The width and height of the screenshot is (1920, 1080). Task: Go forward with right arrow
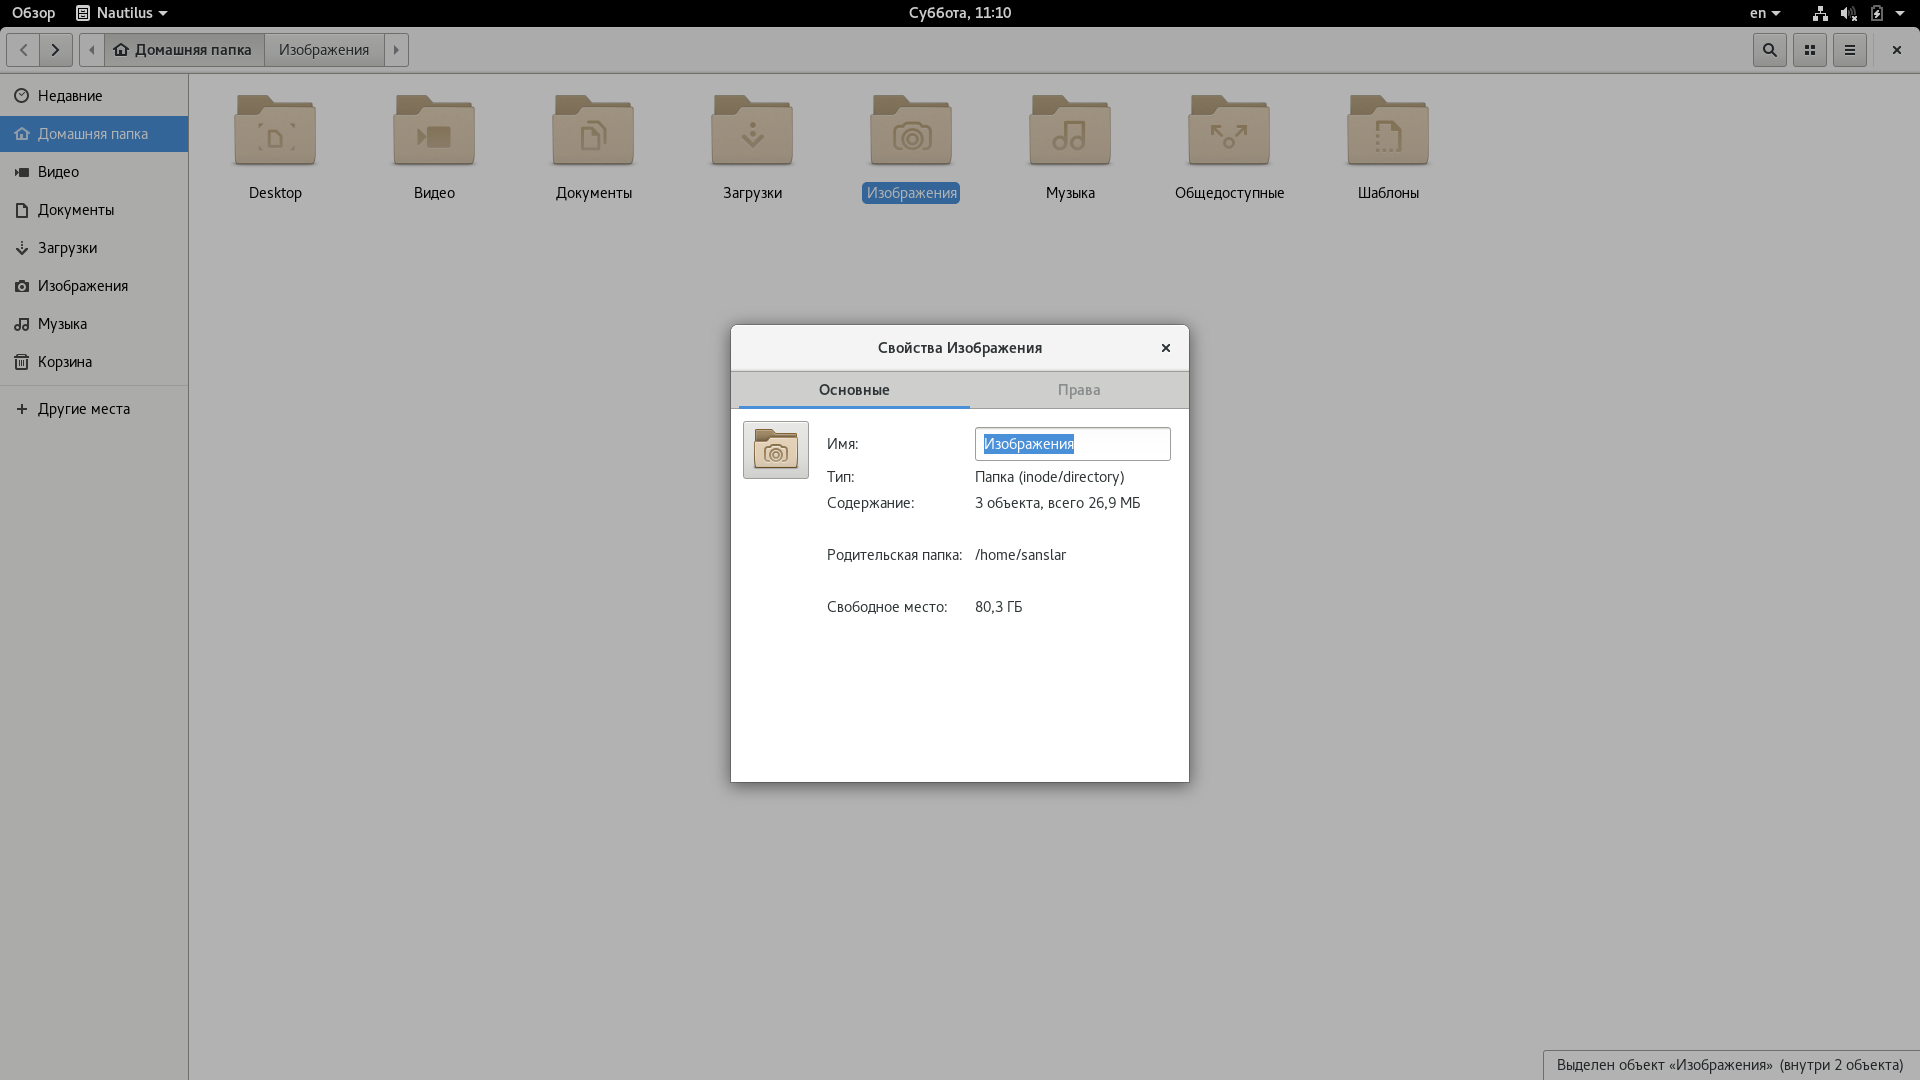point(55,50)
